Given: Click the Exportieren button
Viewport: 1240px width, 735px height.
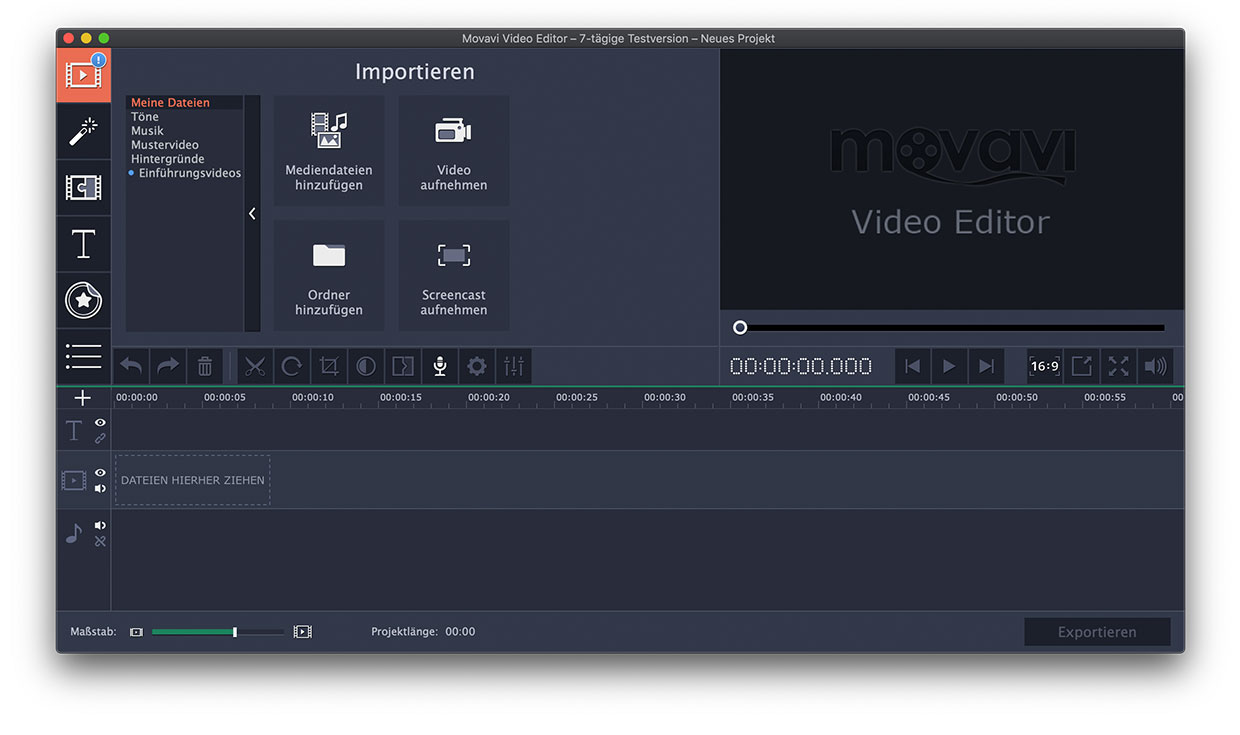Looking at the screenshot, I should tap(1097, 632).
